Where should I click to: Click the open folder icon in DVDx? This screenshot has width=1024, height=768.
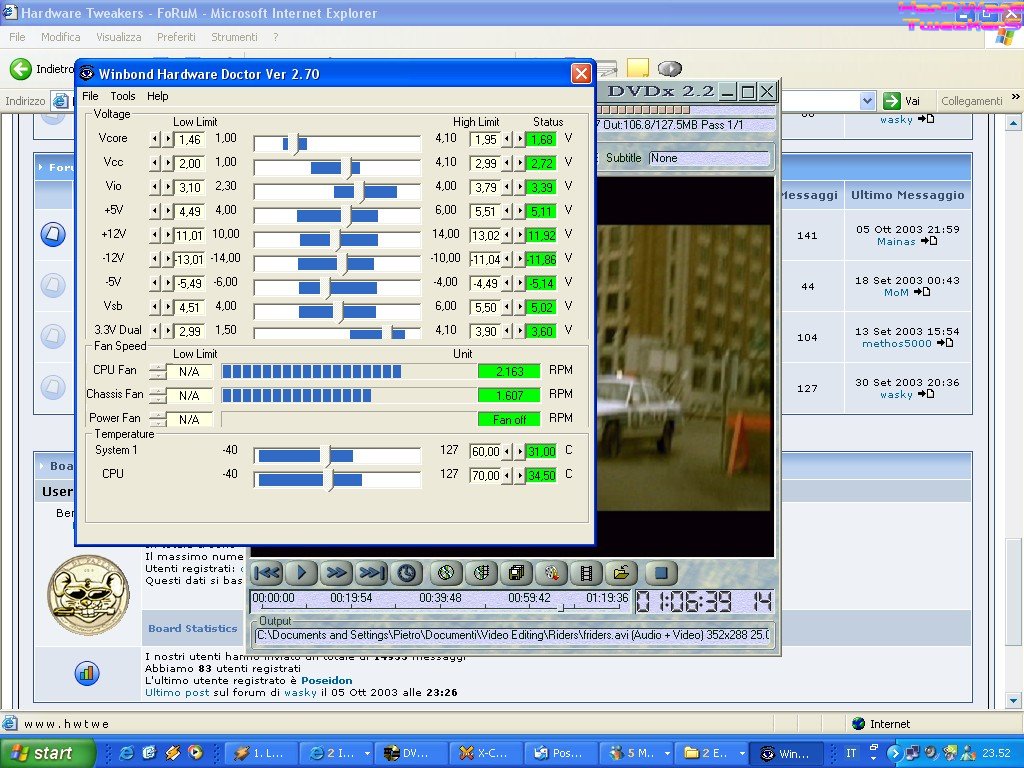[x=621, y=573]
